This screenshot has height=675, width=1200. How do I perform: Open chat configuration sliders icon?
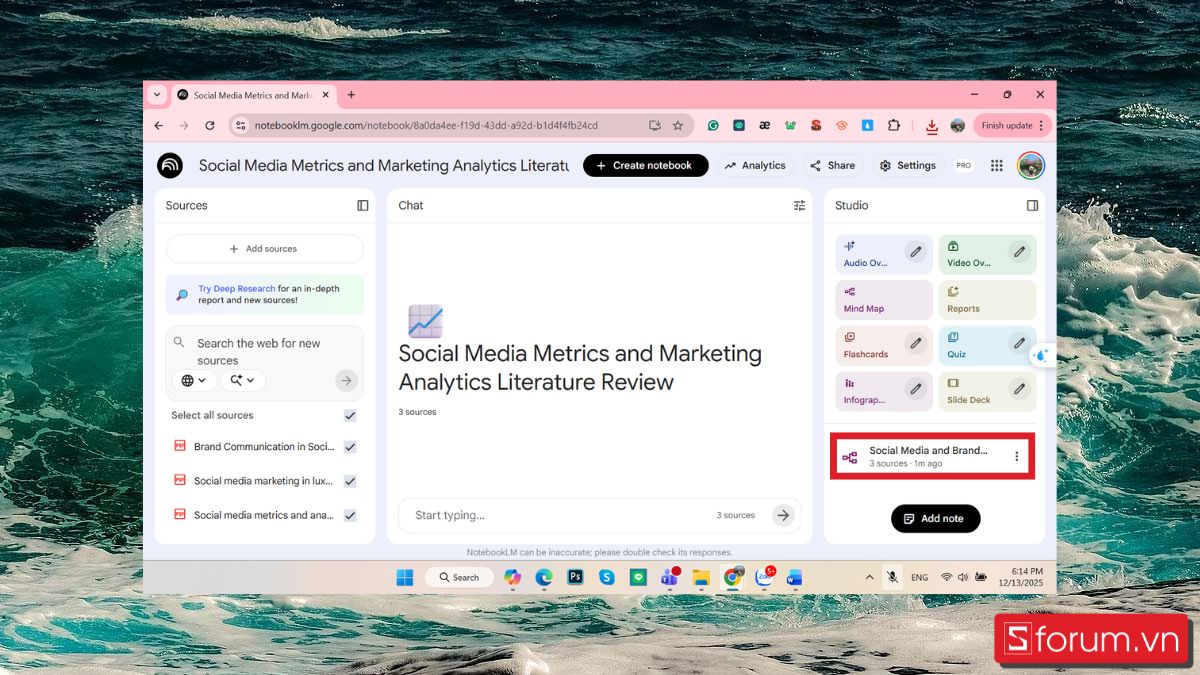799,205
